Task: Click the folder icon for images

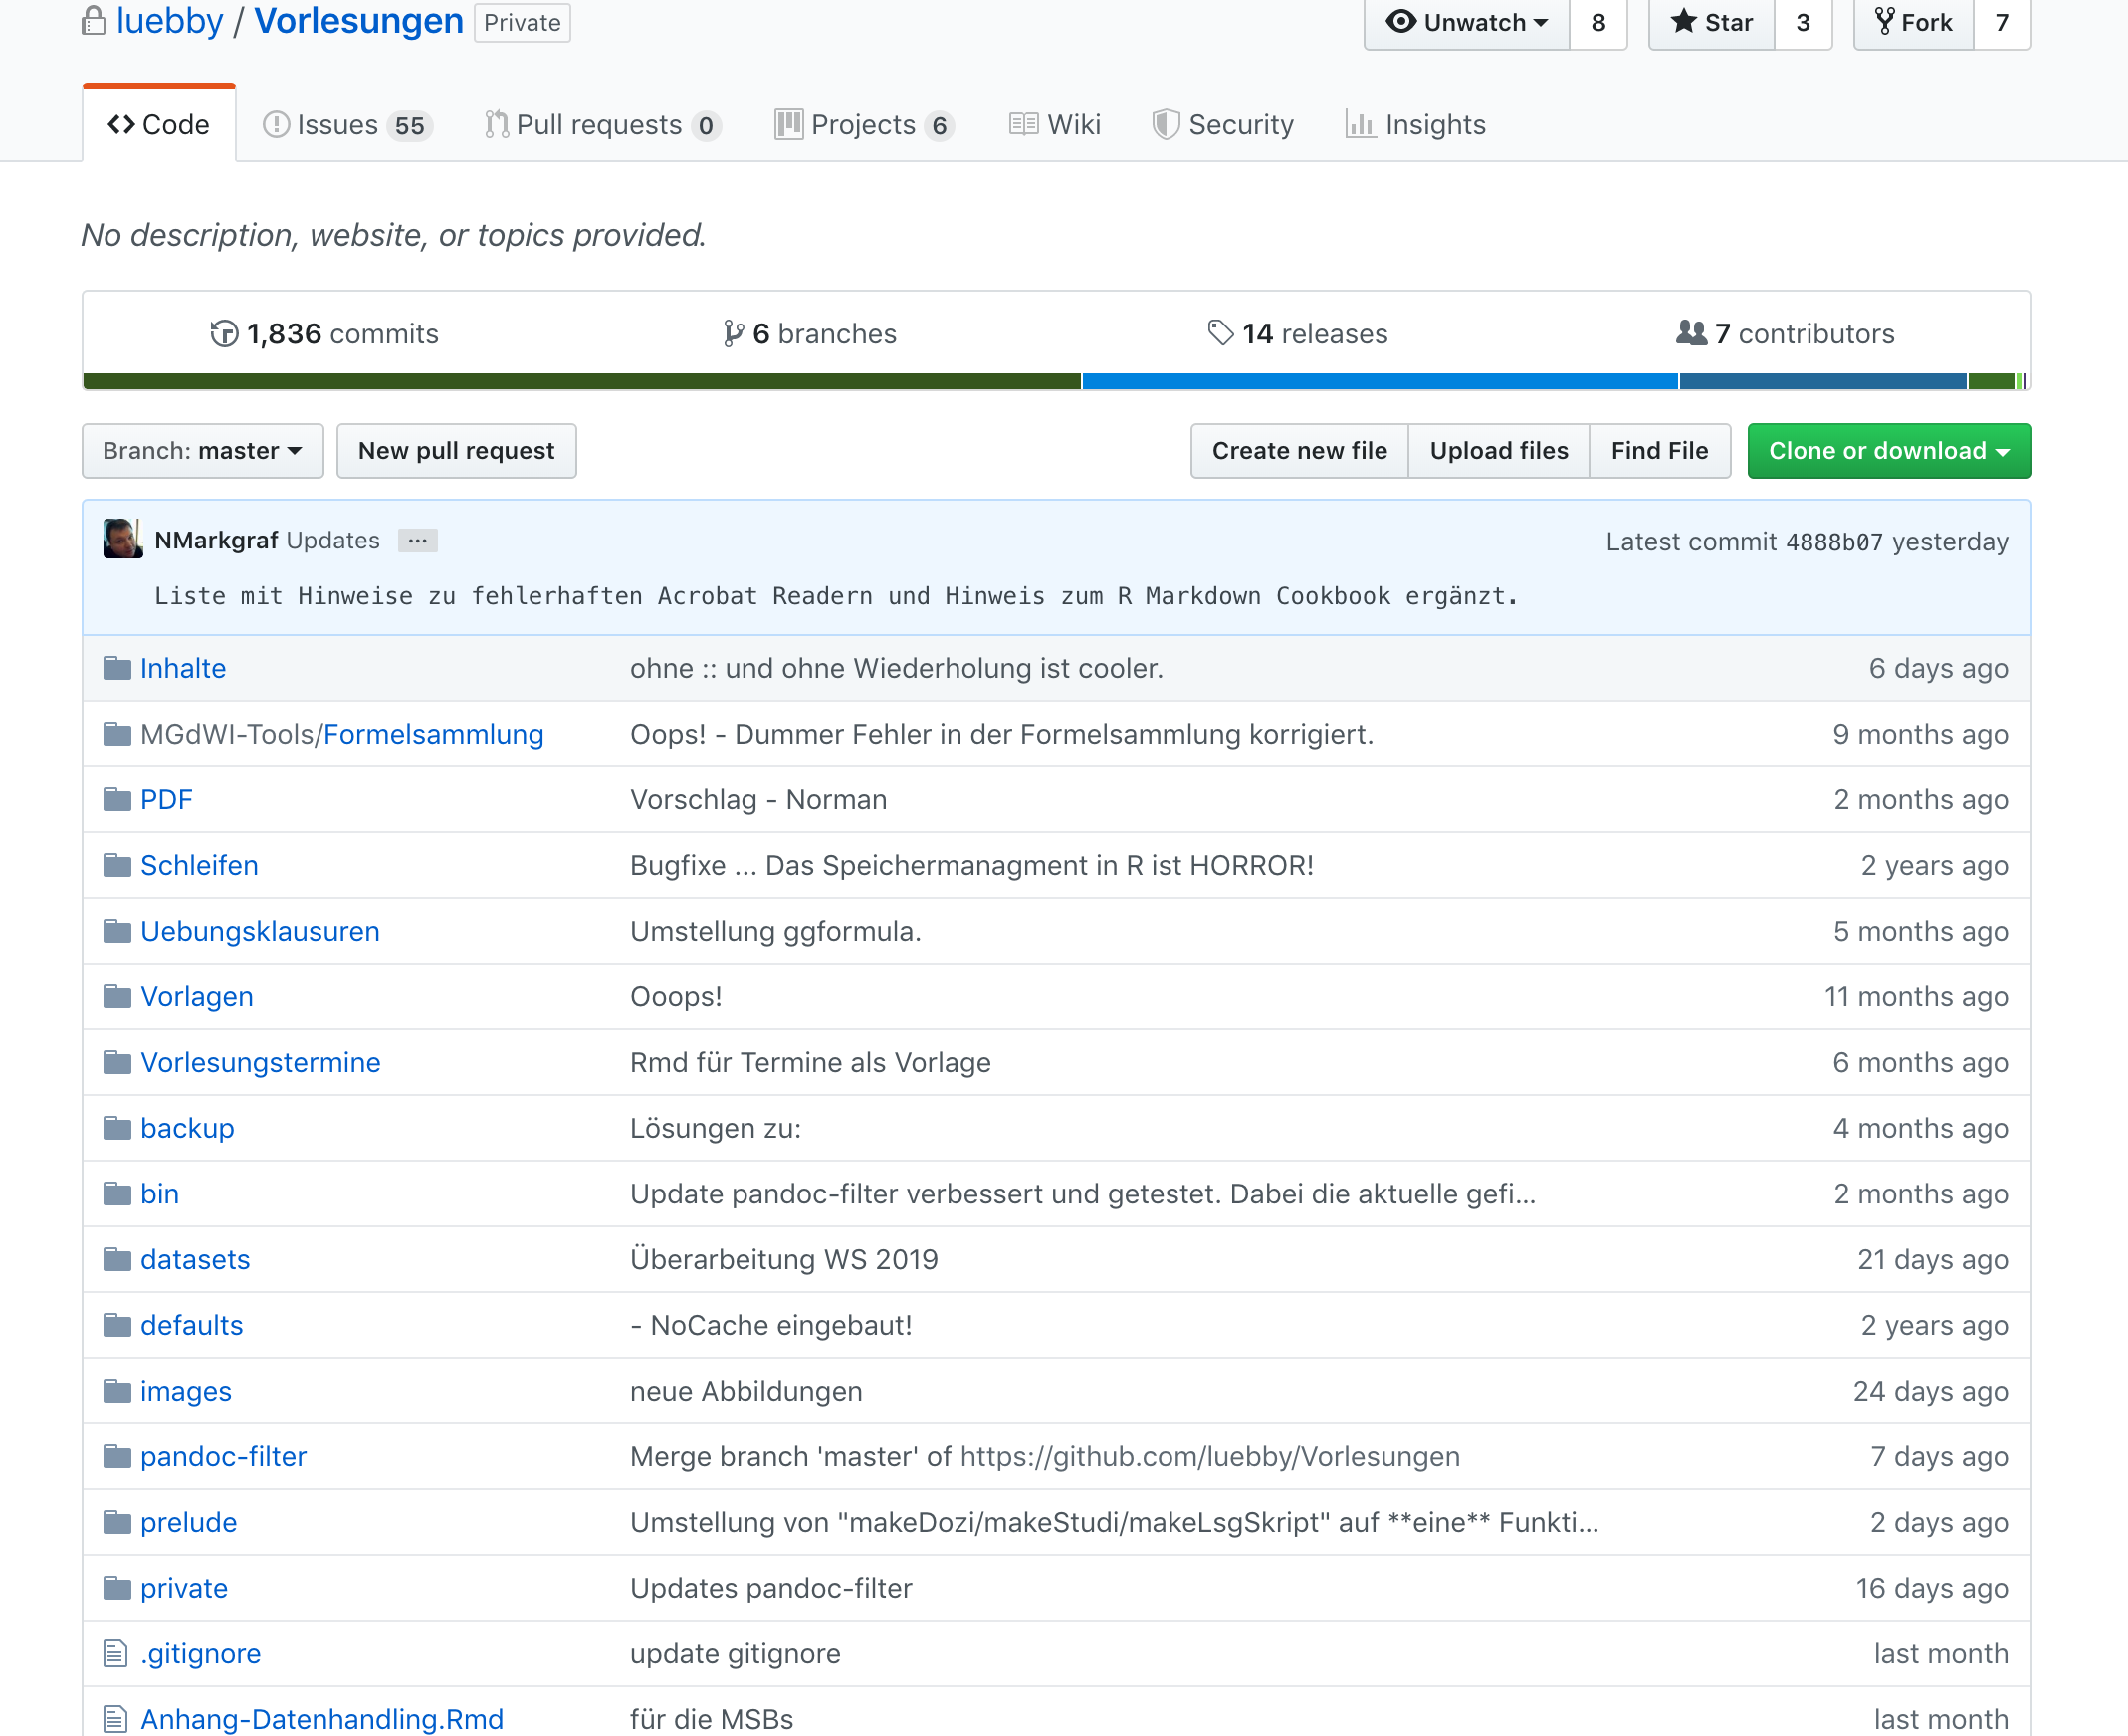Action: 117,1391
